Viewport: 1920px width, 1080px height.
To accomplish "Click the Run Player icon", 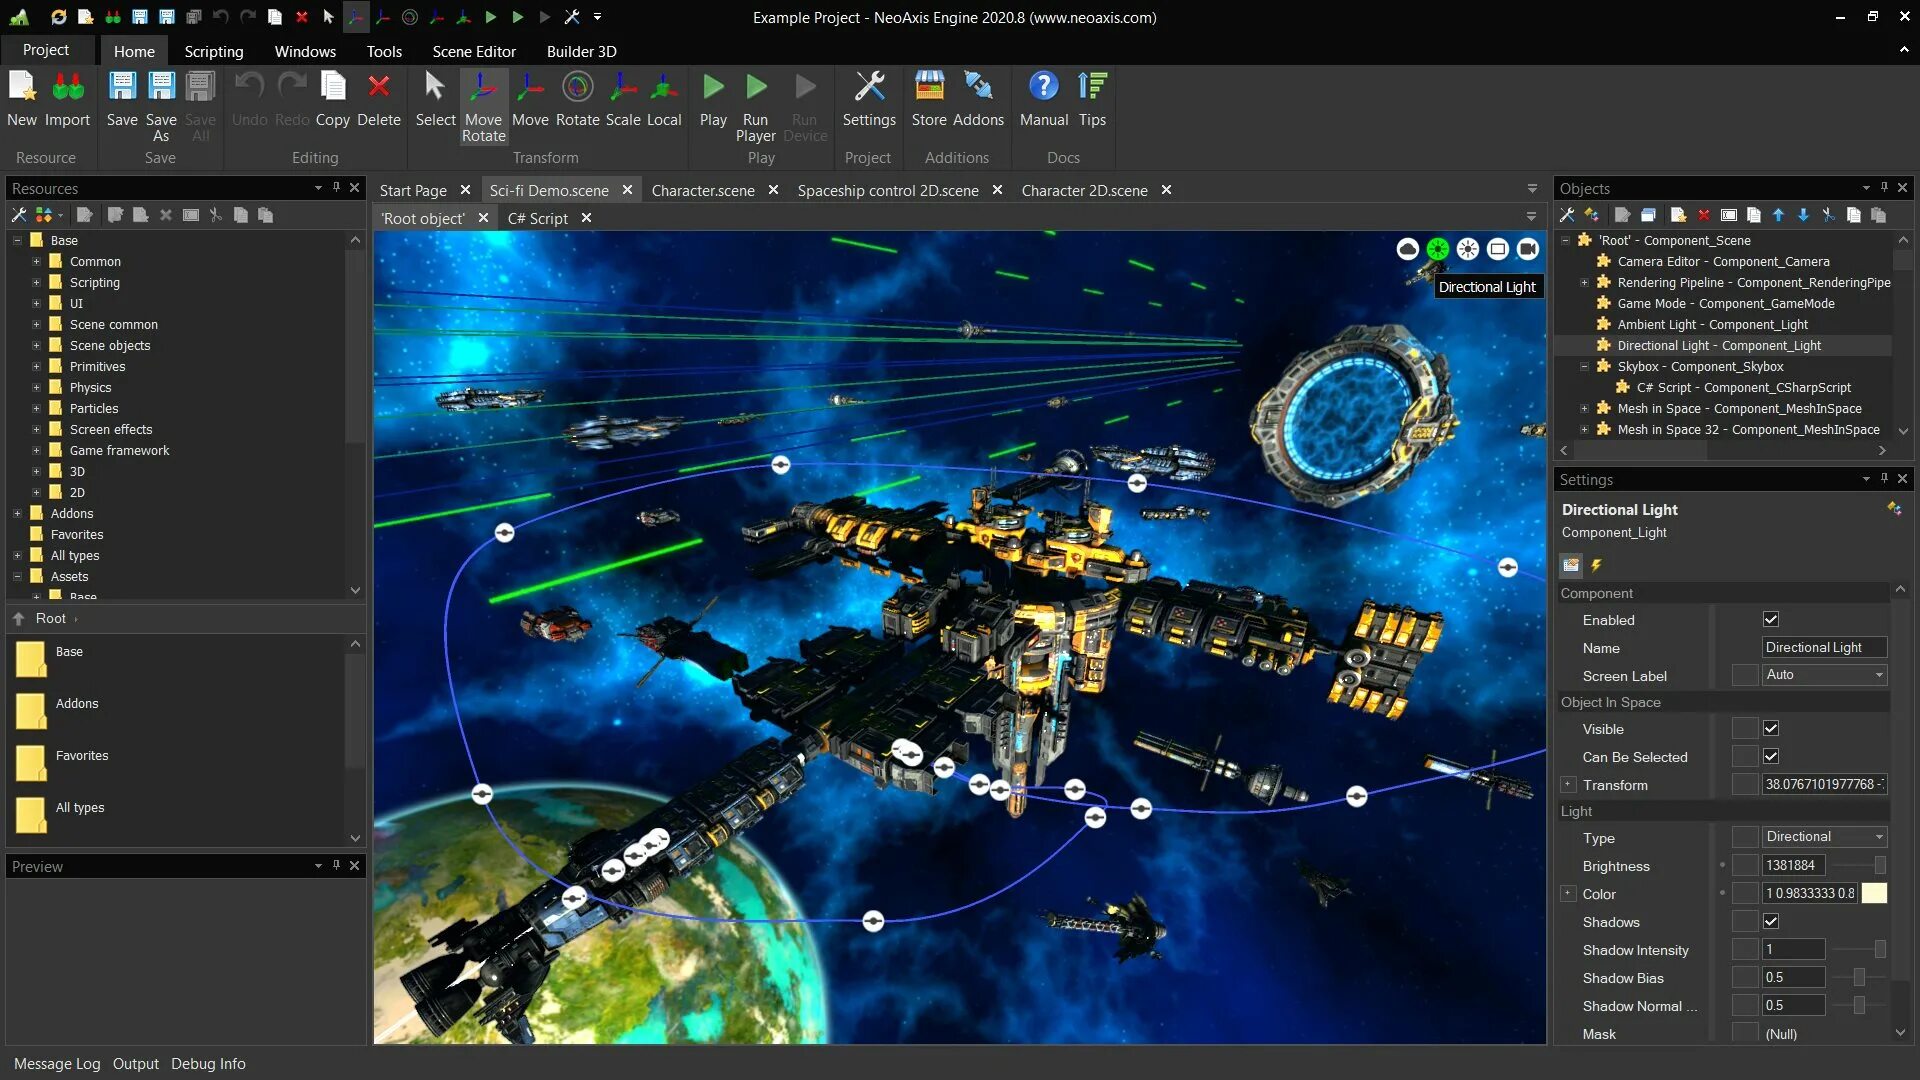I will pos(756,88).
